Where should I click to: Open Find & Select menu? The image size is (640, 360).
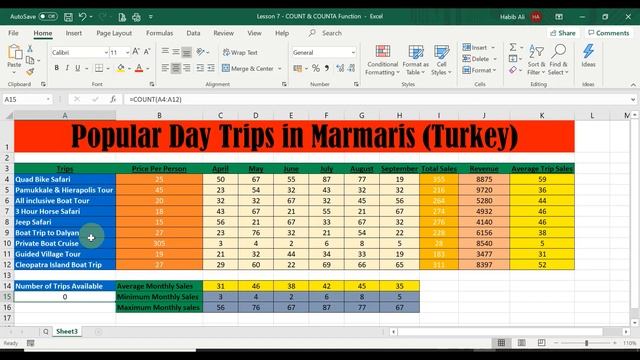coord(558,60)
